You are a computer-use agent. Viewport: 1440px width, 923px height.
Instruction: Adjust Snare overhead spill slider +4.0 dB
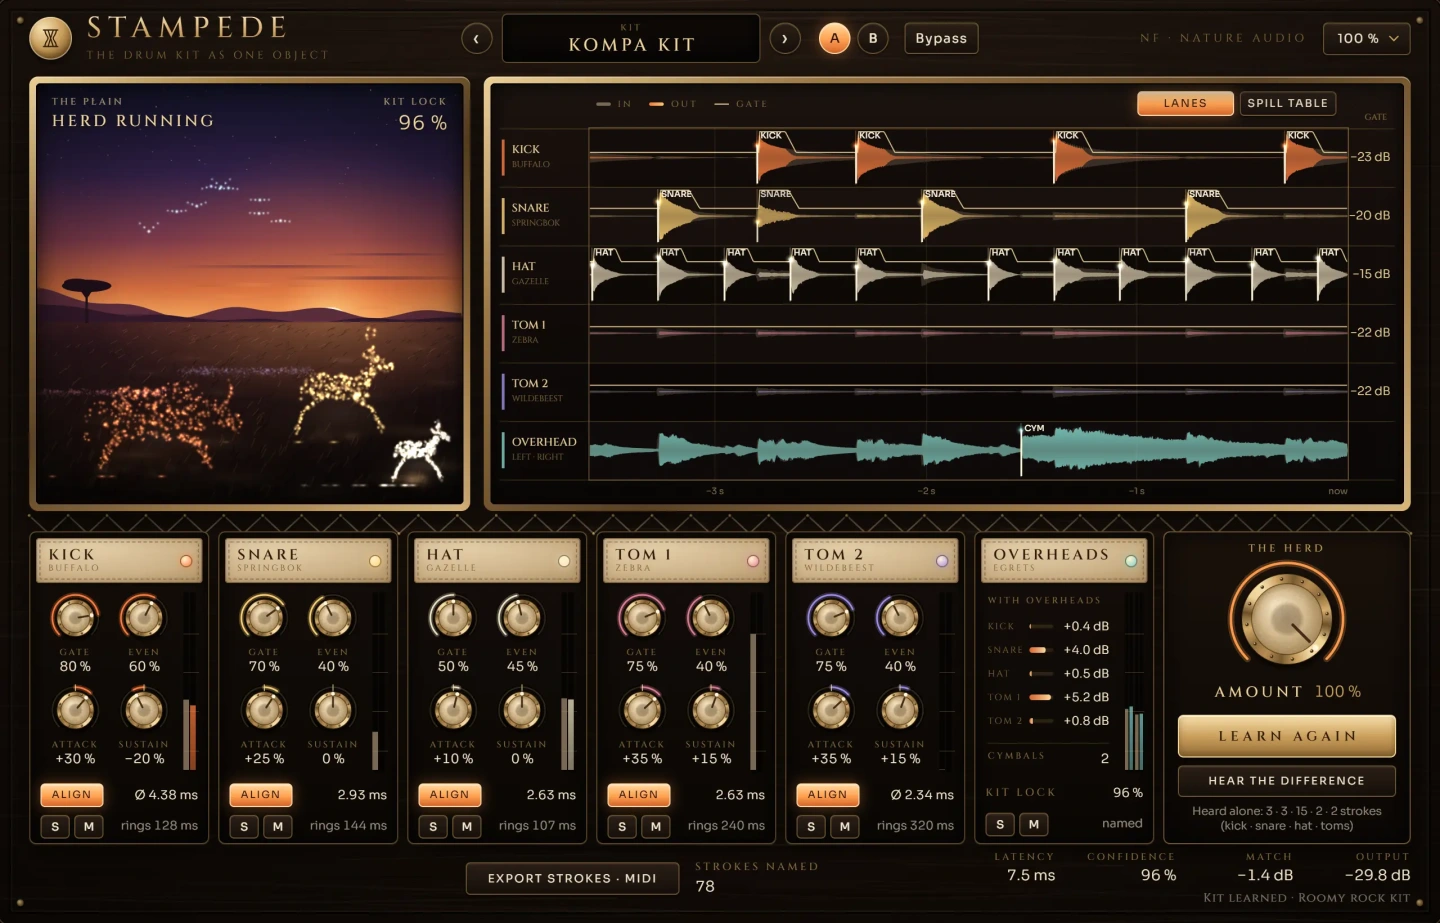pos(1041,650)
